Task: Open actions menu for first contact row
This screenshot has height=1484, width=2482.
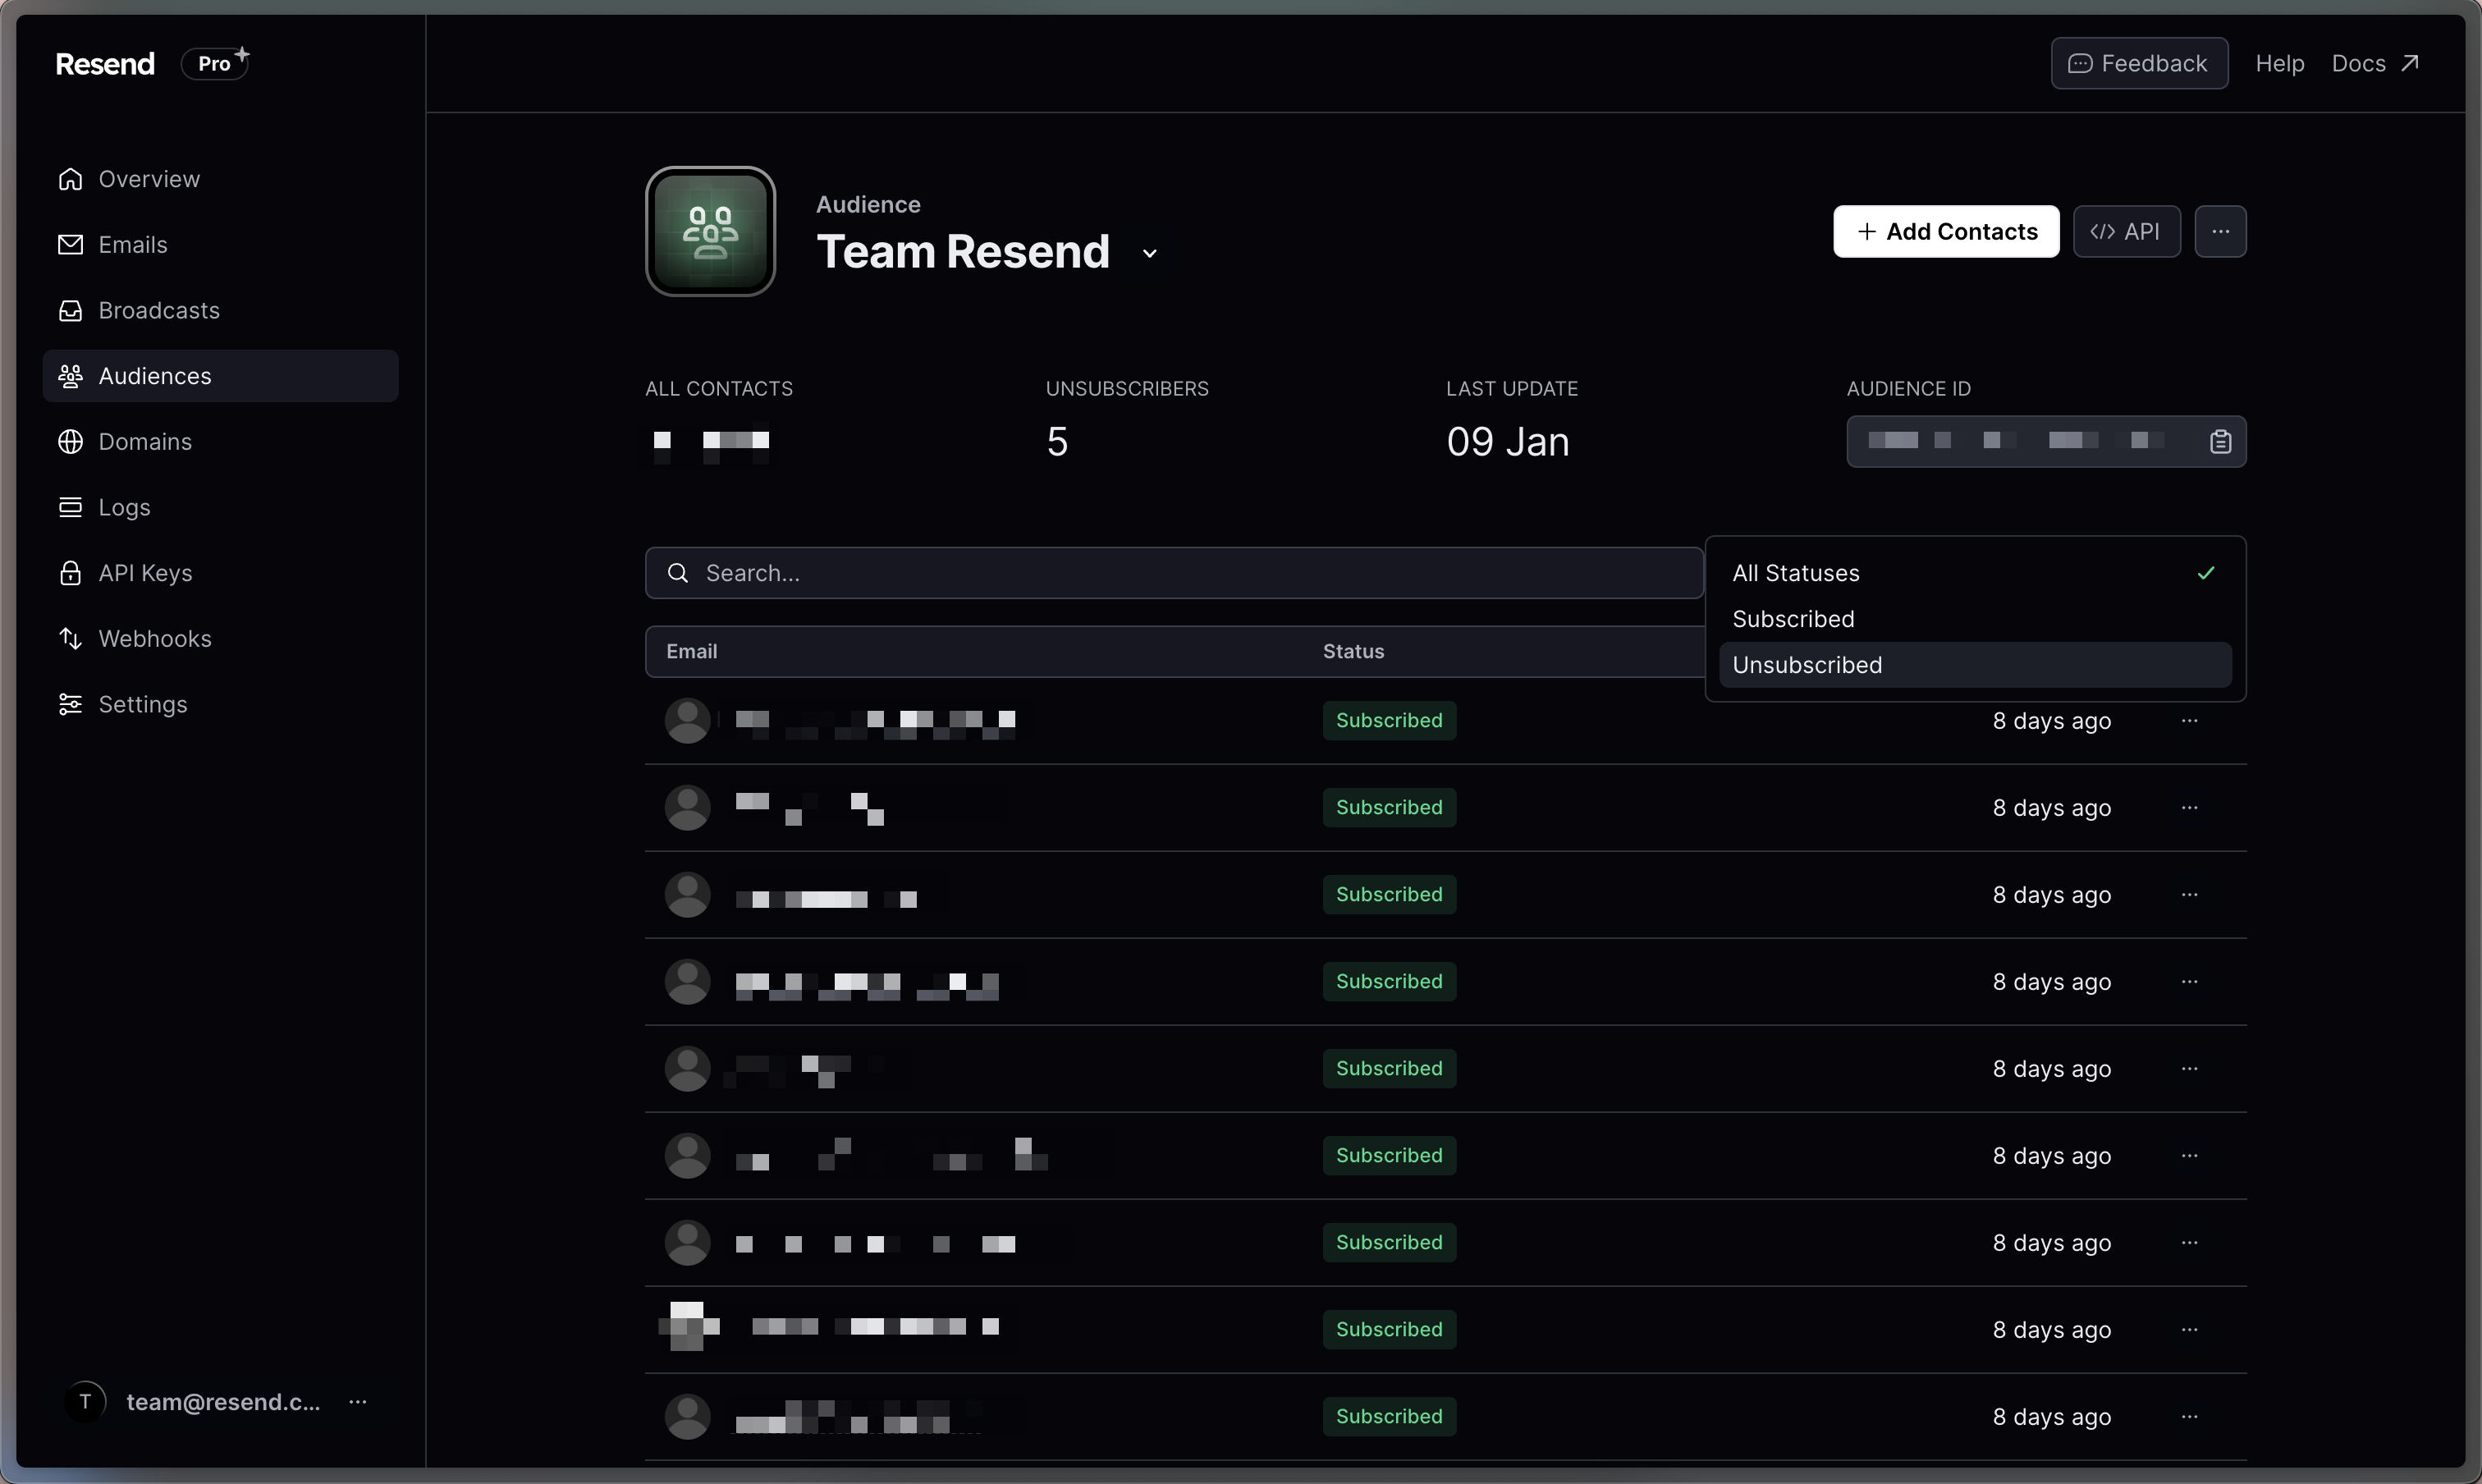Action: pyautogui.click(x=2189, y=720)
